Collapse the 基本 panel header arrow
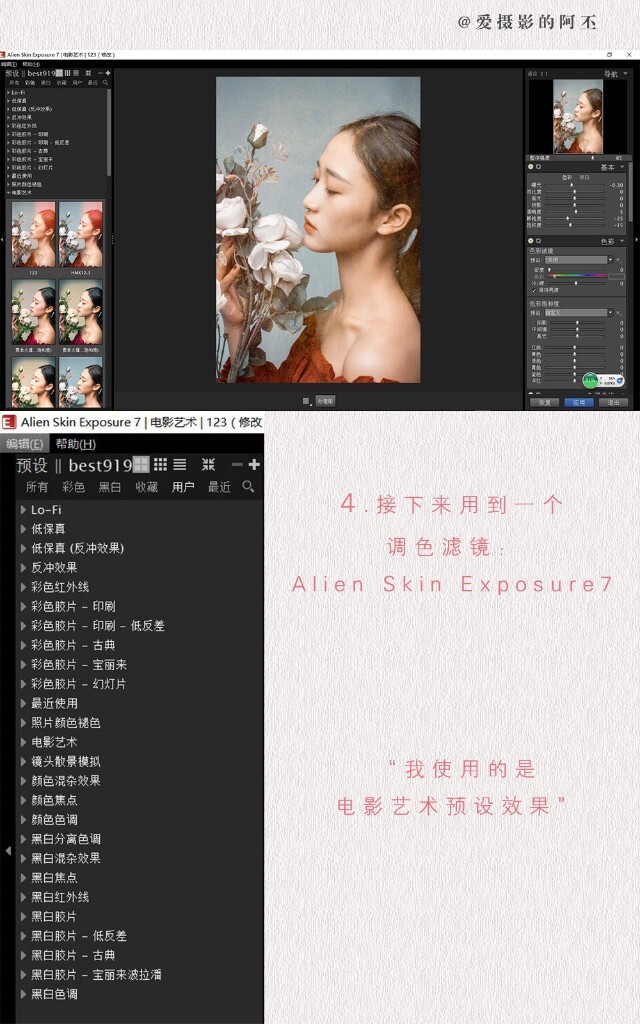The image size is (640, 1024). (x=622, y=167)
